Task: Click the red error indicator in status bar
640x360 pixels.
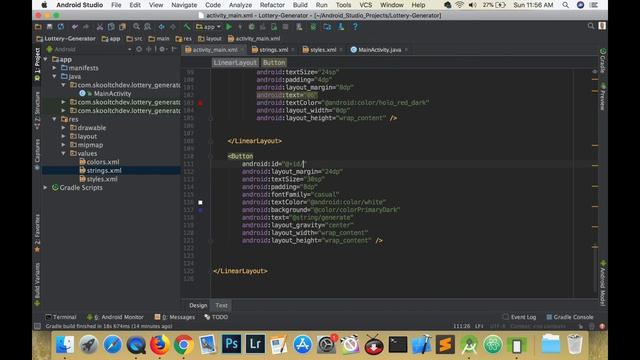Action: coord(602,327)
